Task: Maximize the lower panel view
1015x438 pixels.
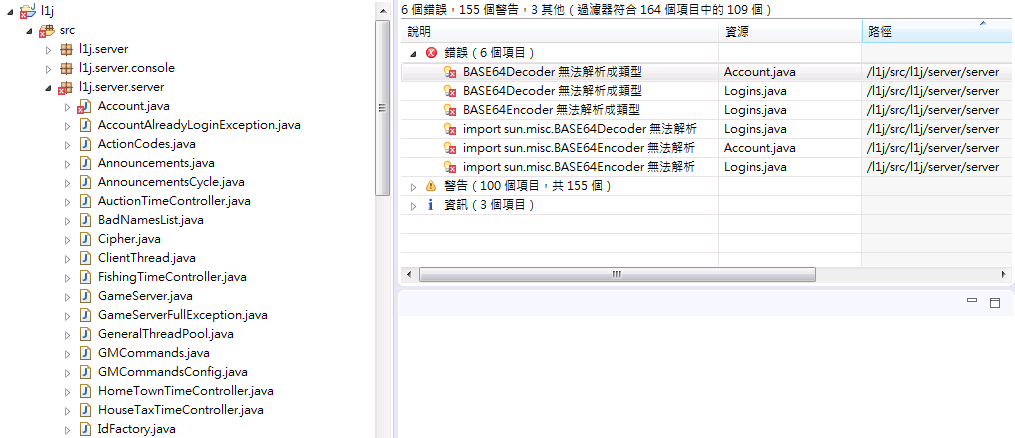Action: 995,302
